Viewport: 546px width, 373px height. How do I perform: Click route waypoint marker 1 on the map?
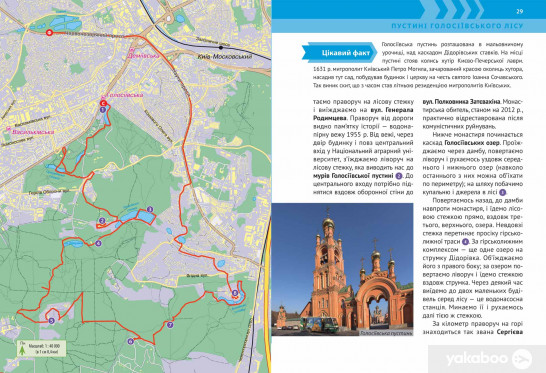(x=102, y=109)
